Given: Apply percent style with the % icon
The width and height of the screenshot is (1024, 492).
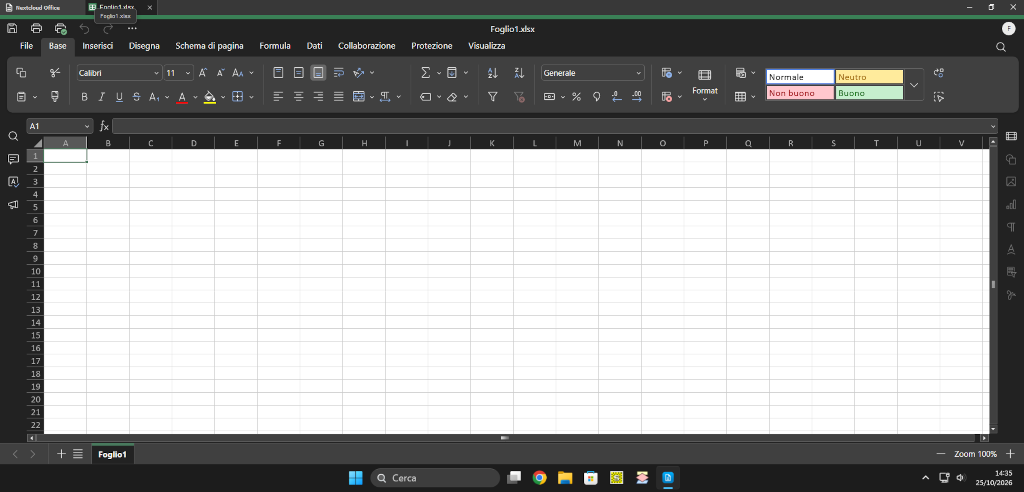Looking at the screenshot, I should click(577, 97).
